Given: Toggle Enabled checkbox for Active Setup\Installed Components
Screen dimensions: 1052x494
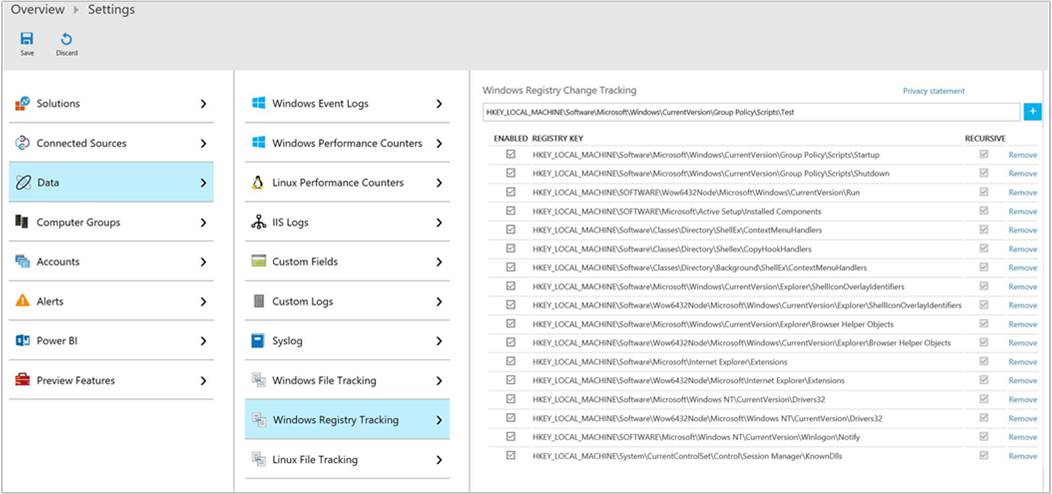Looking at the screenshot, I should click(x=511, y=210).
